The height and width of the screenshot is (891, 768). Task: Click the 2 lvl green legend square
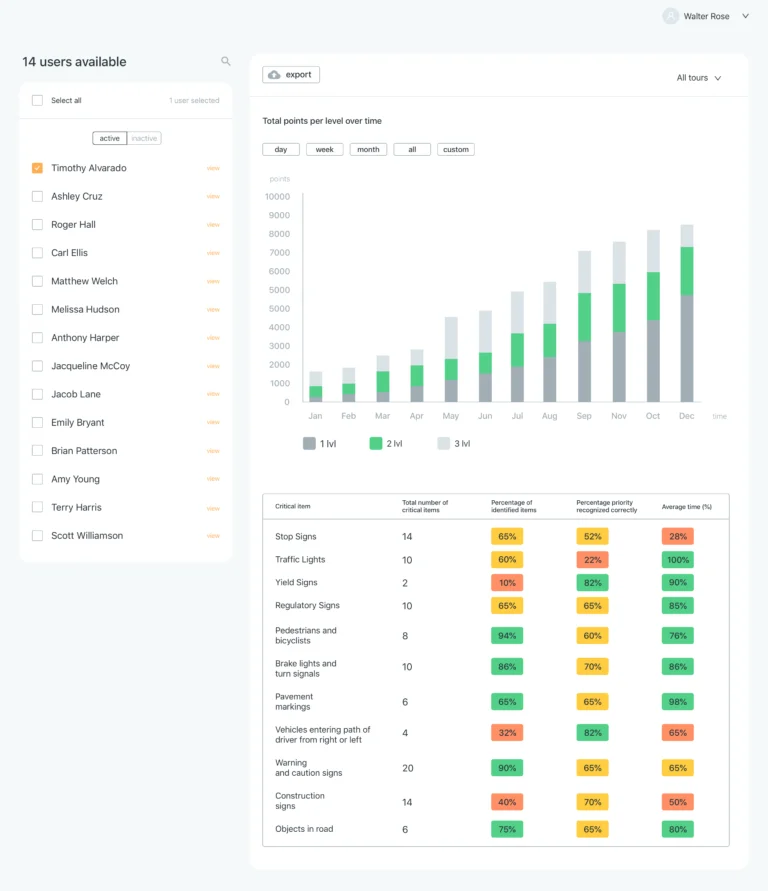(376, 443)
